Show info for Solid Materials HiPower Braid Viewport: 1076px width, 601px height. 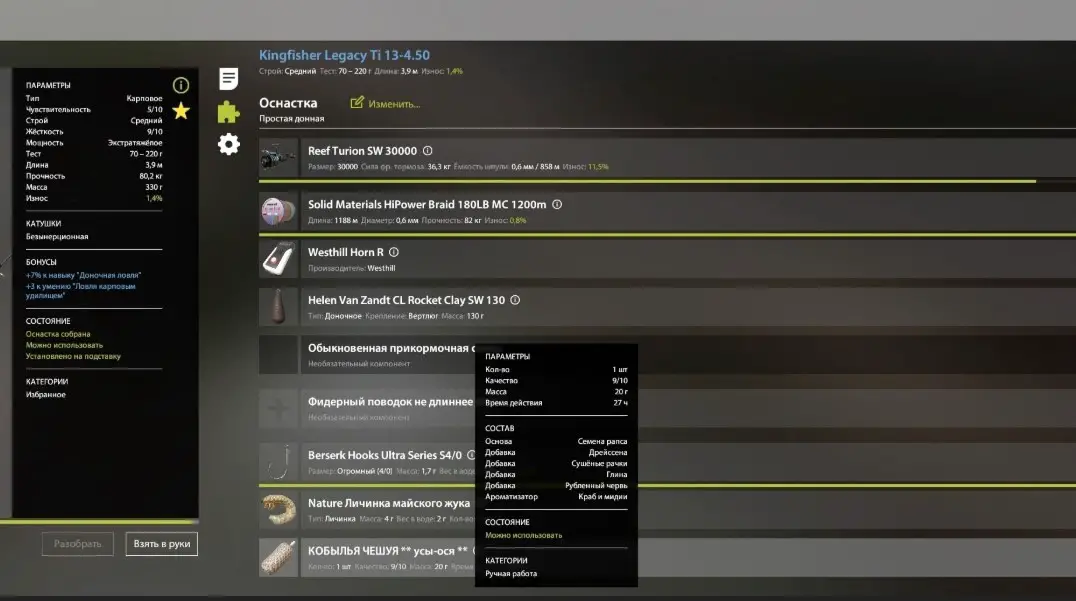[x=557, y=204]
